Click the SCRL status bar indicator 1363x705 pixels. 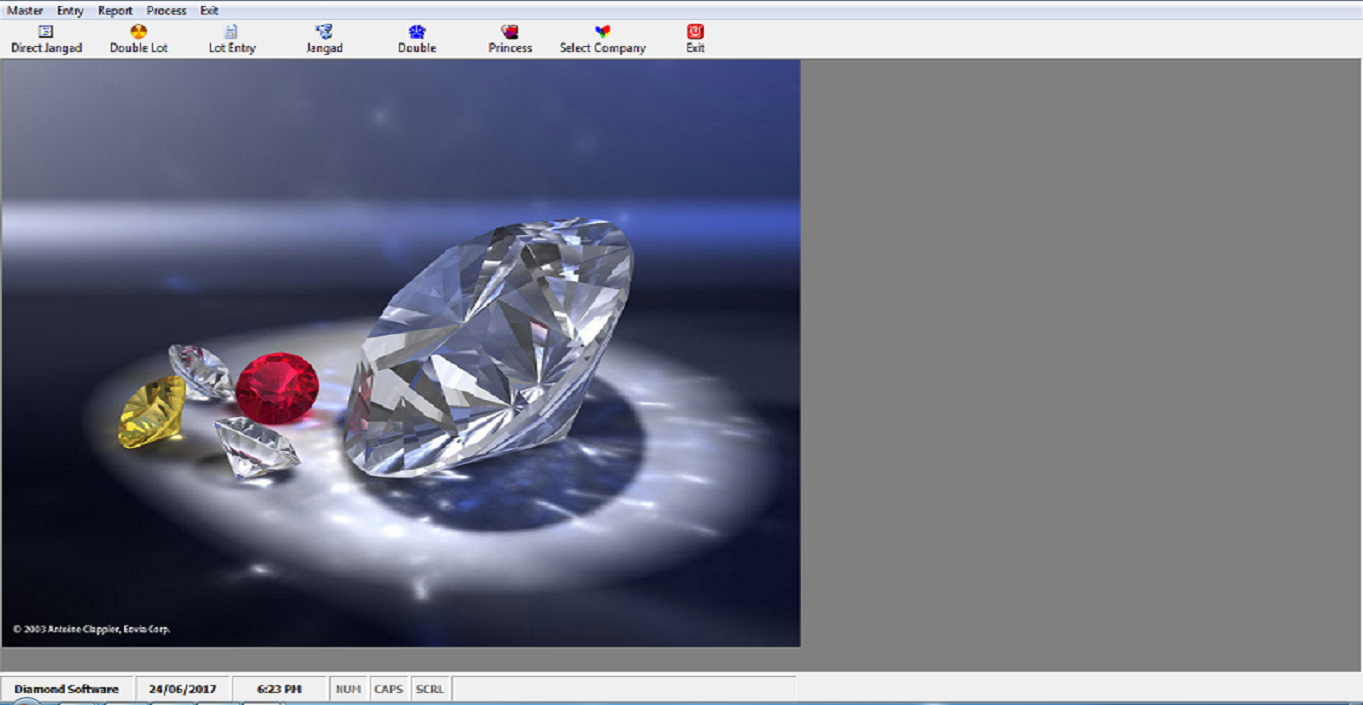point(430,689)
